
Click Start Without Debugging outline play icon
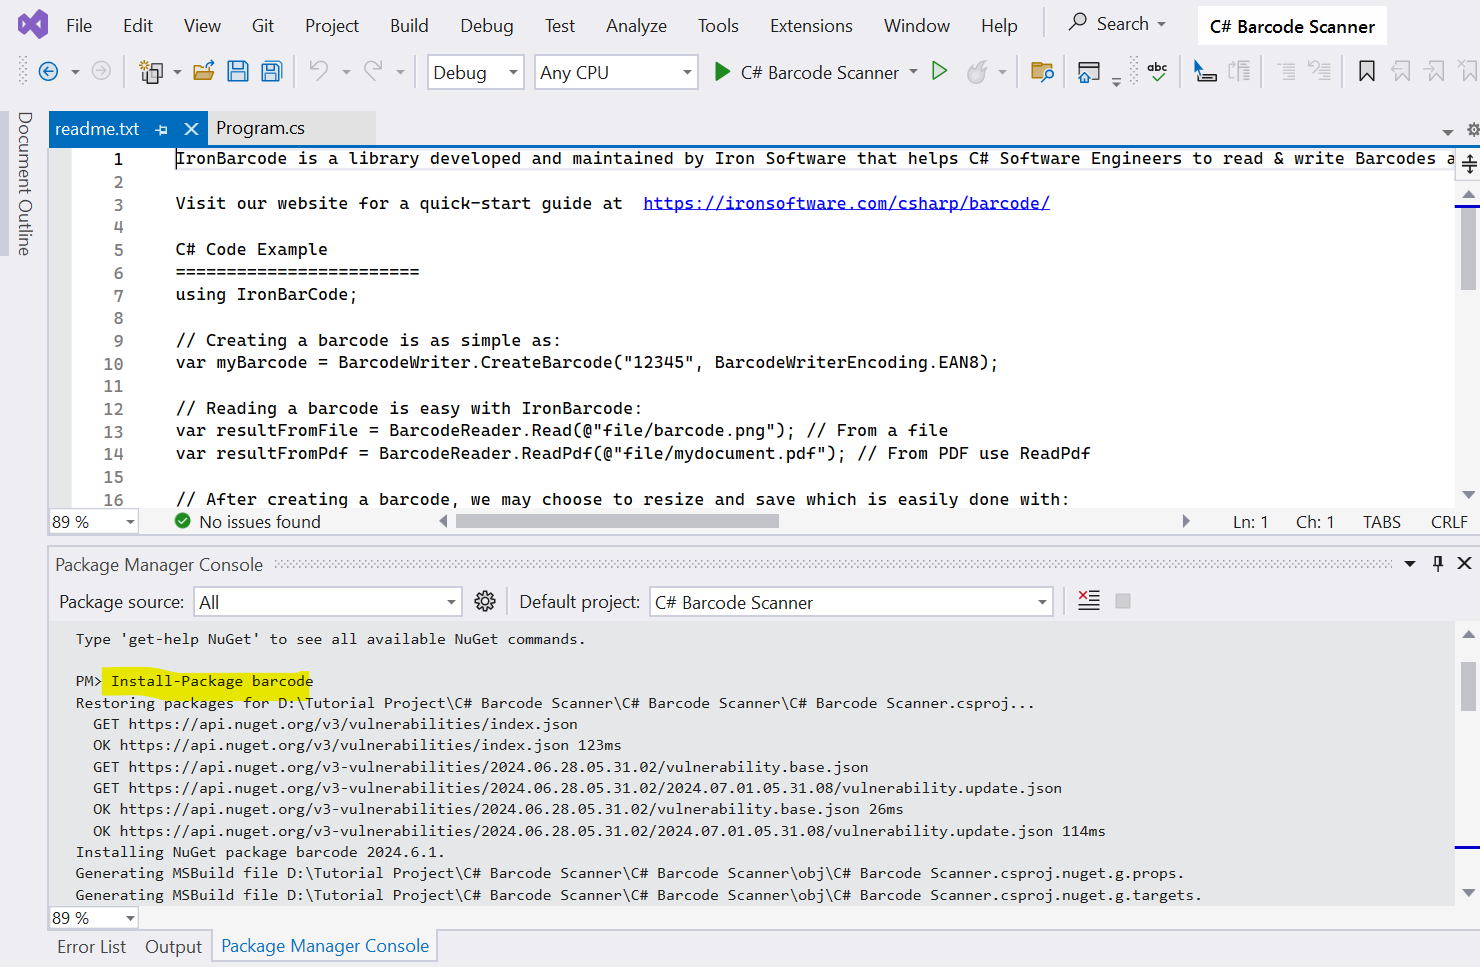[x=939, y=71]
